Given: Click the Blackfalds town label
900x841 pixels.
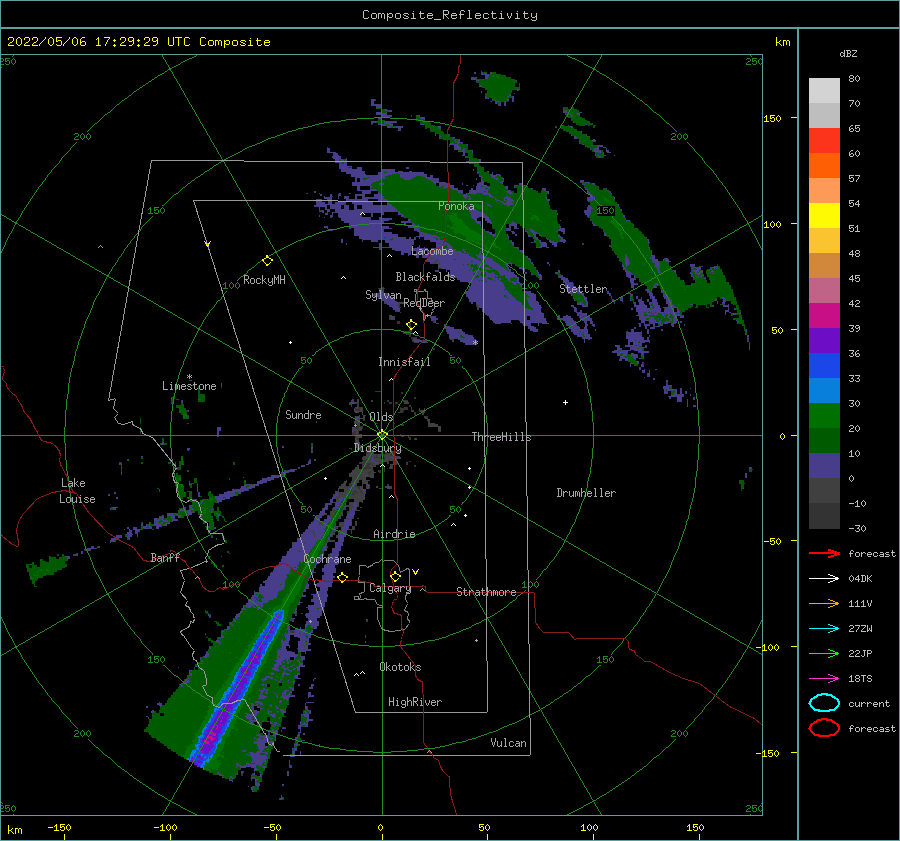Looking at the screenshot, I should click(x=425, y=277).
